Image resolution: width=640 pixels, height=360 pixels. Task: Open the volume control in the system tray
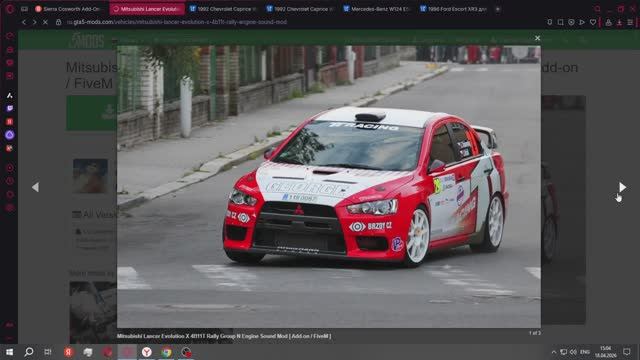pos(573,352)
